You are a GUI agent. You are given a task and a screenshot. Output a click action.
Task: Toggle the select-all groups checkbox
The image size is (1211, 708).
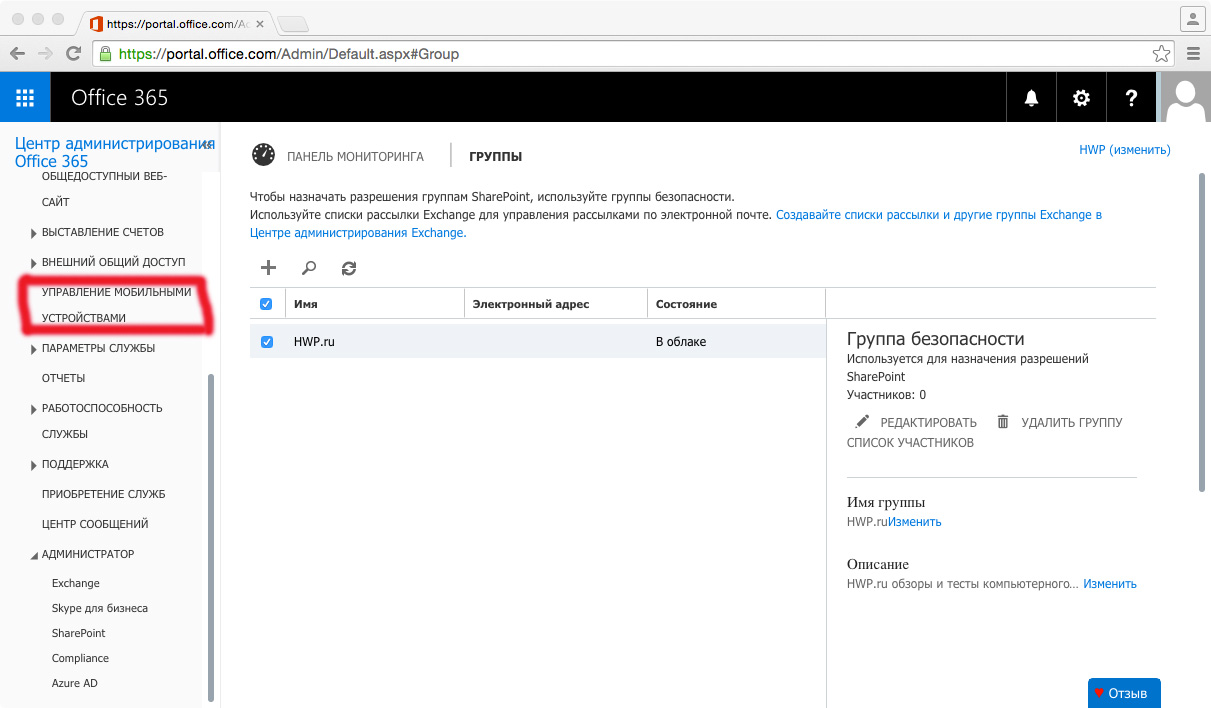[266, 304]
